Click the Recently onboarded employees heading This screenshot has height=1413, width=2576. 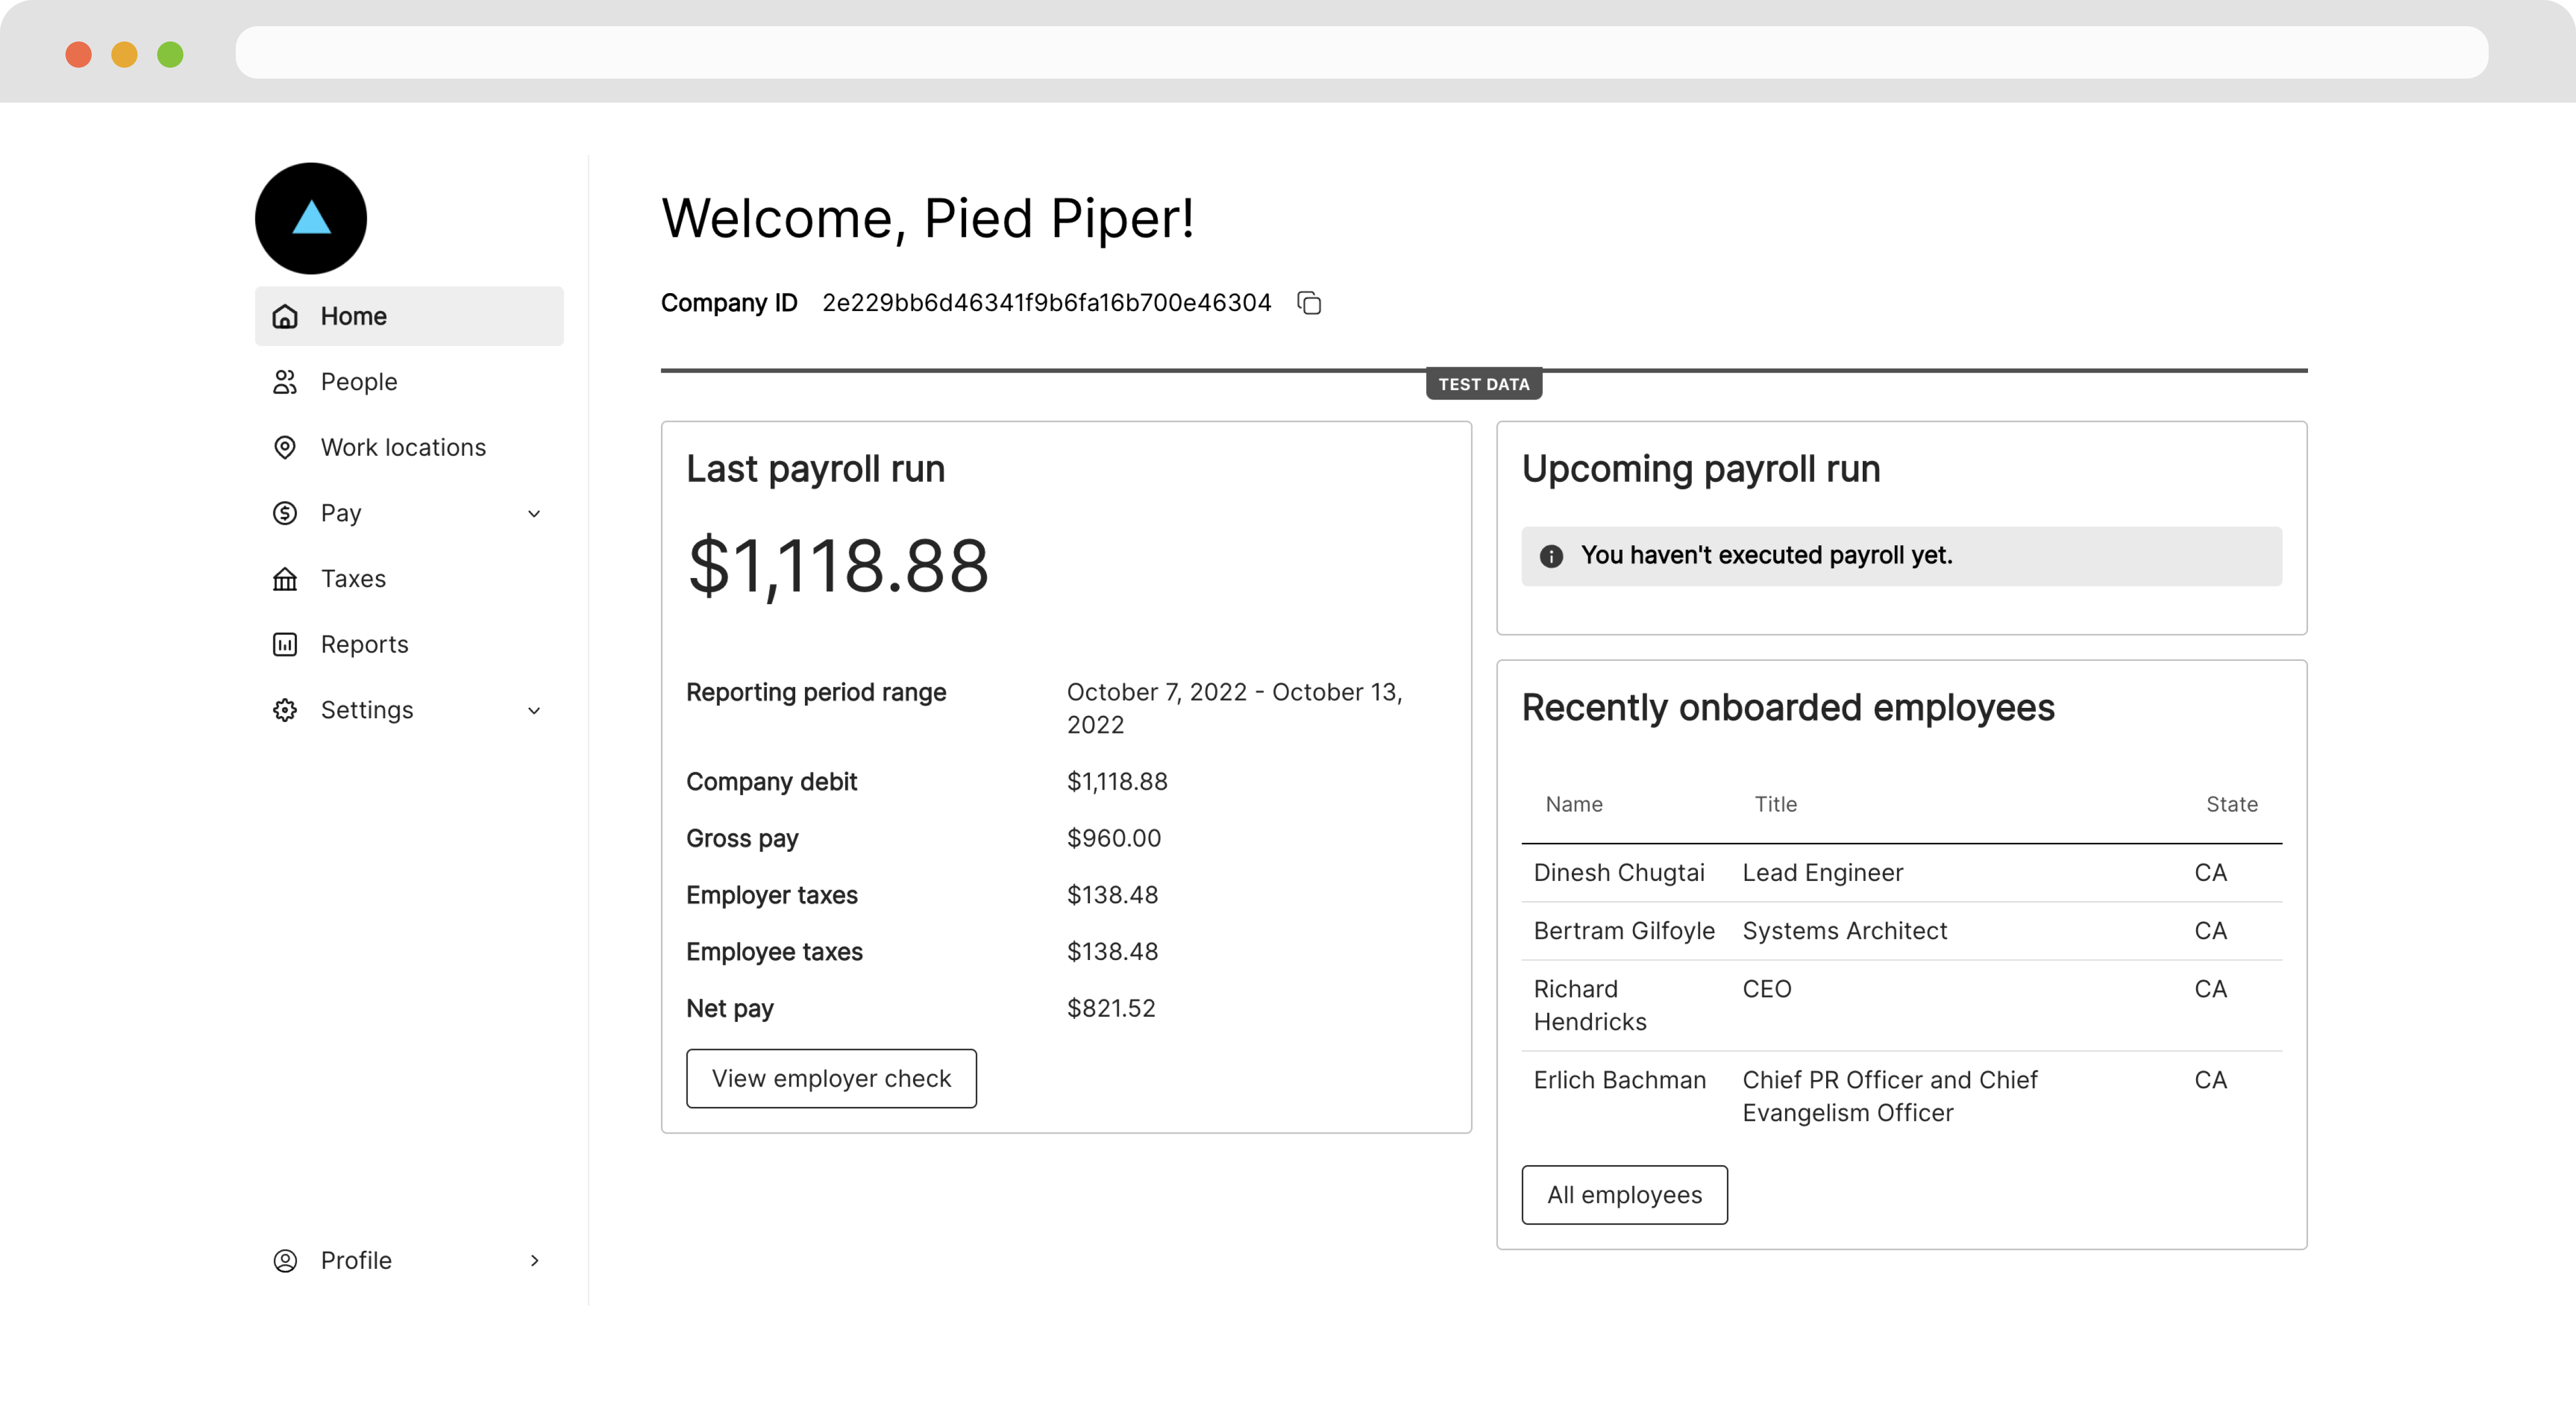coord(1788,707)
